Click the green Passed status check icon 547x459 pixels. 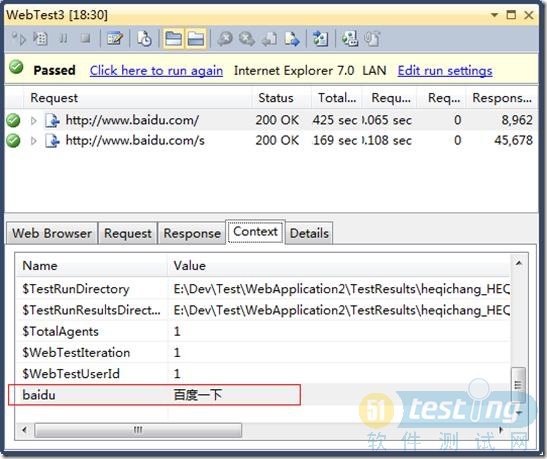[16, 67]
